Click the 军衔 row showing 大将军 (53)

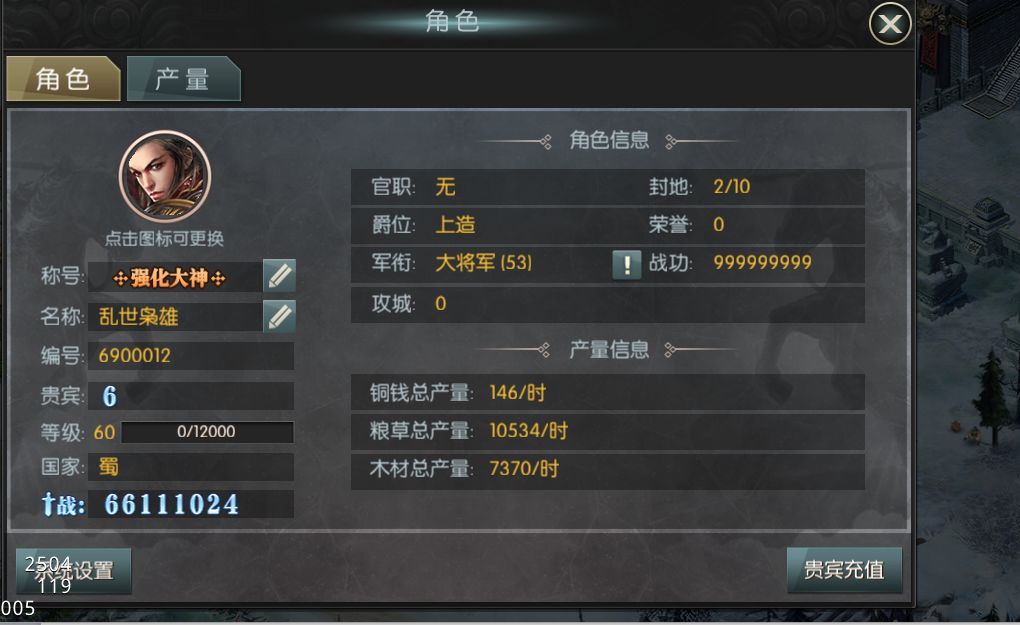(480, 263)
